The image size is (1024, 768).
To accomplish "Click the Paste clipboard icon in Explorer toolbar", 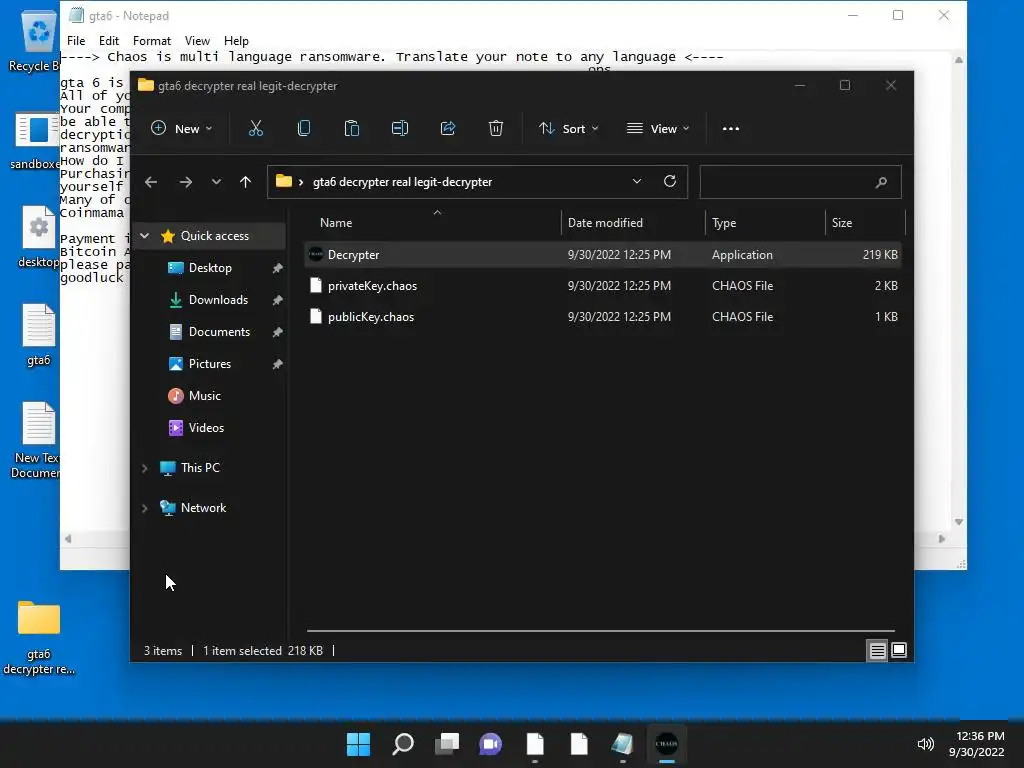I will 352,129.
